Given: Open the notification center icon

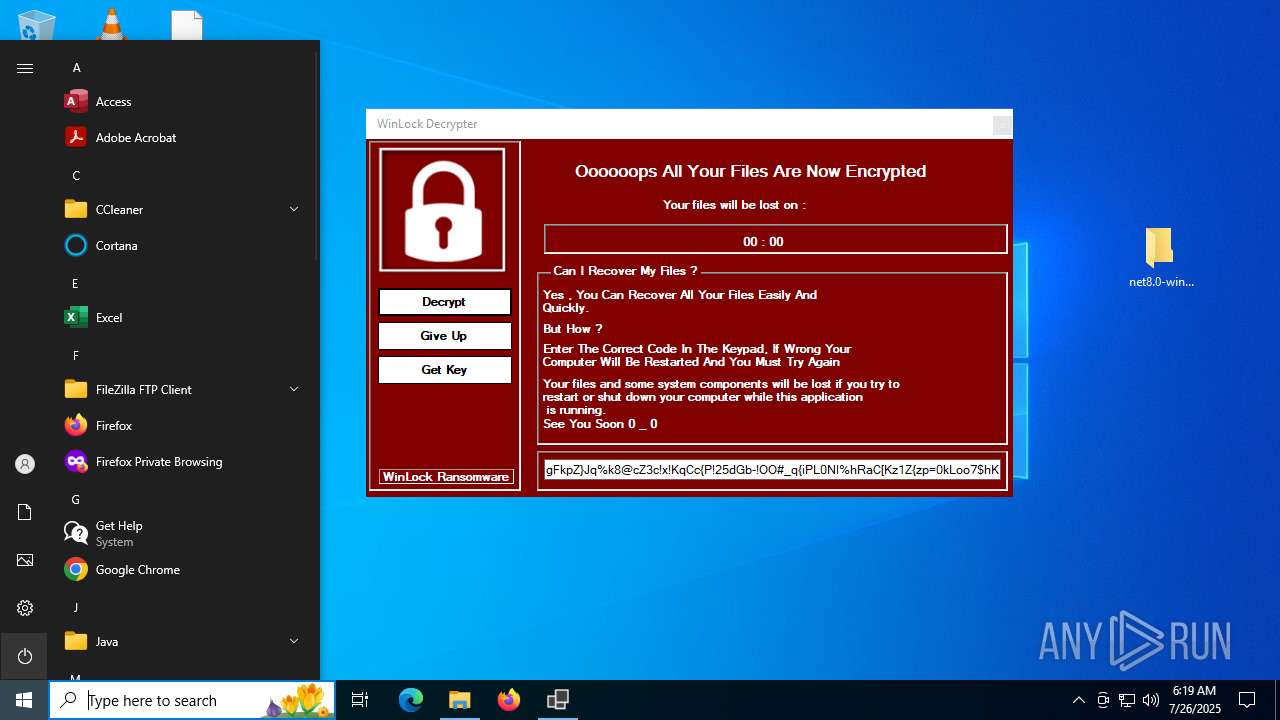Looking at the screenshot, I should (1247, 700).
